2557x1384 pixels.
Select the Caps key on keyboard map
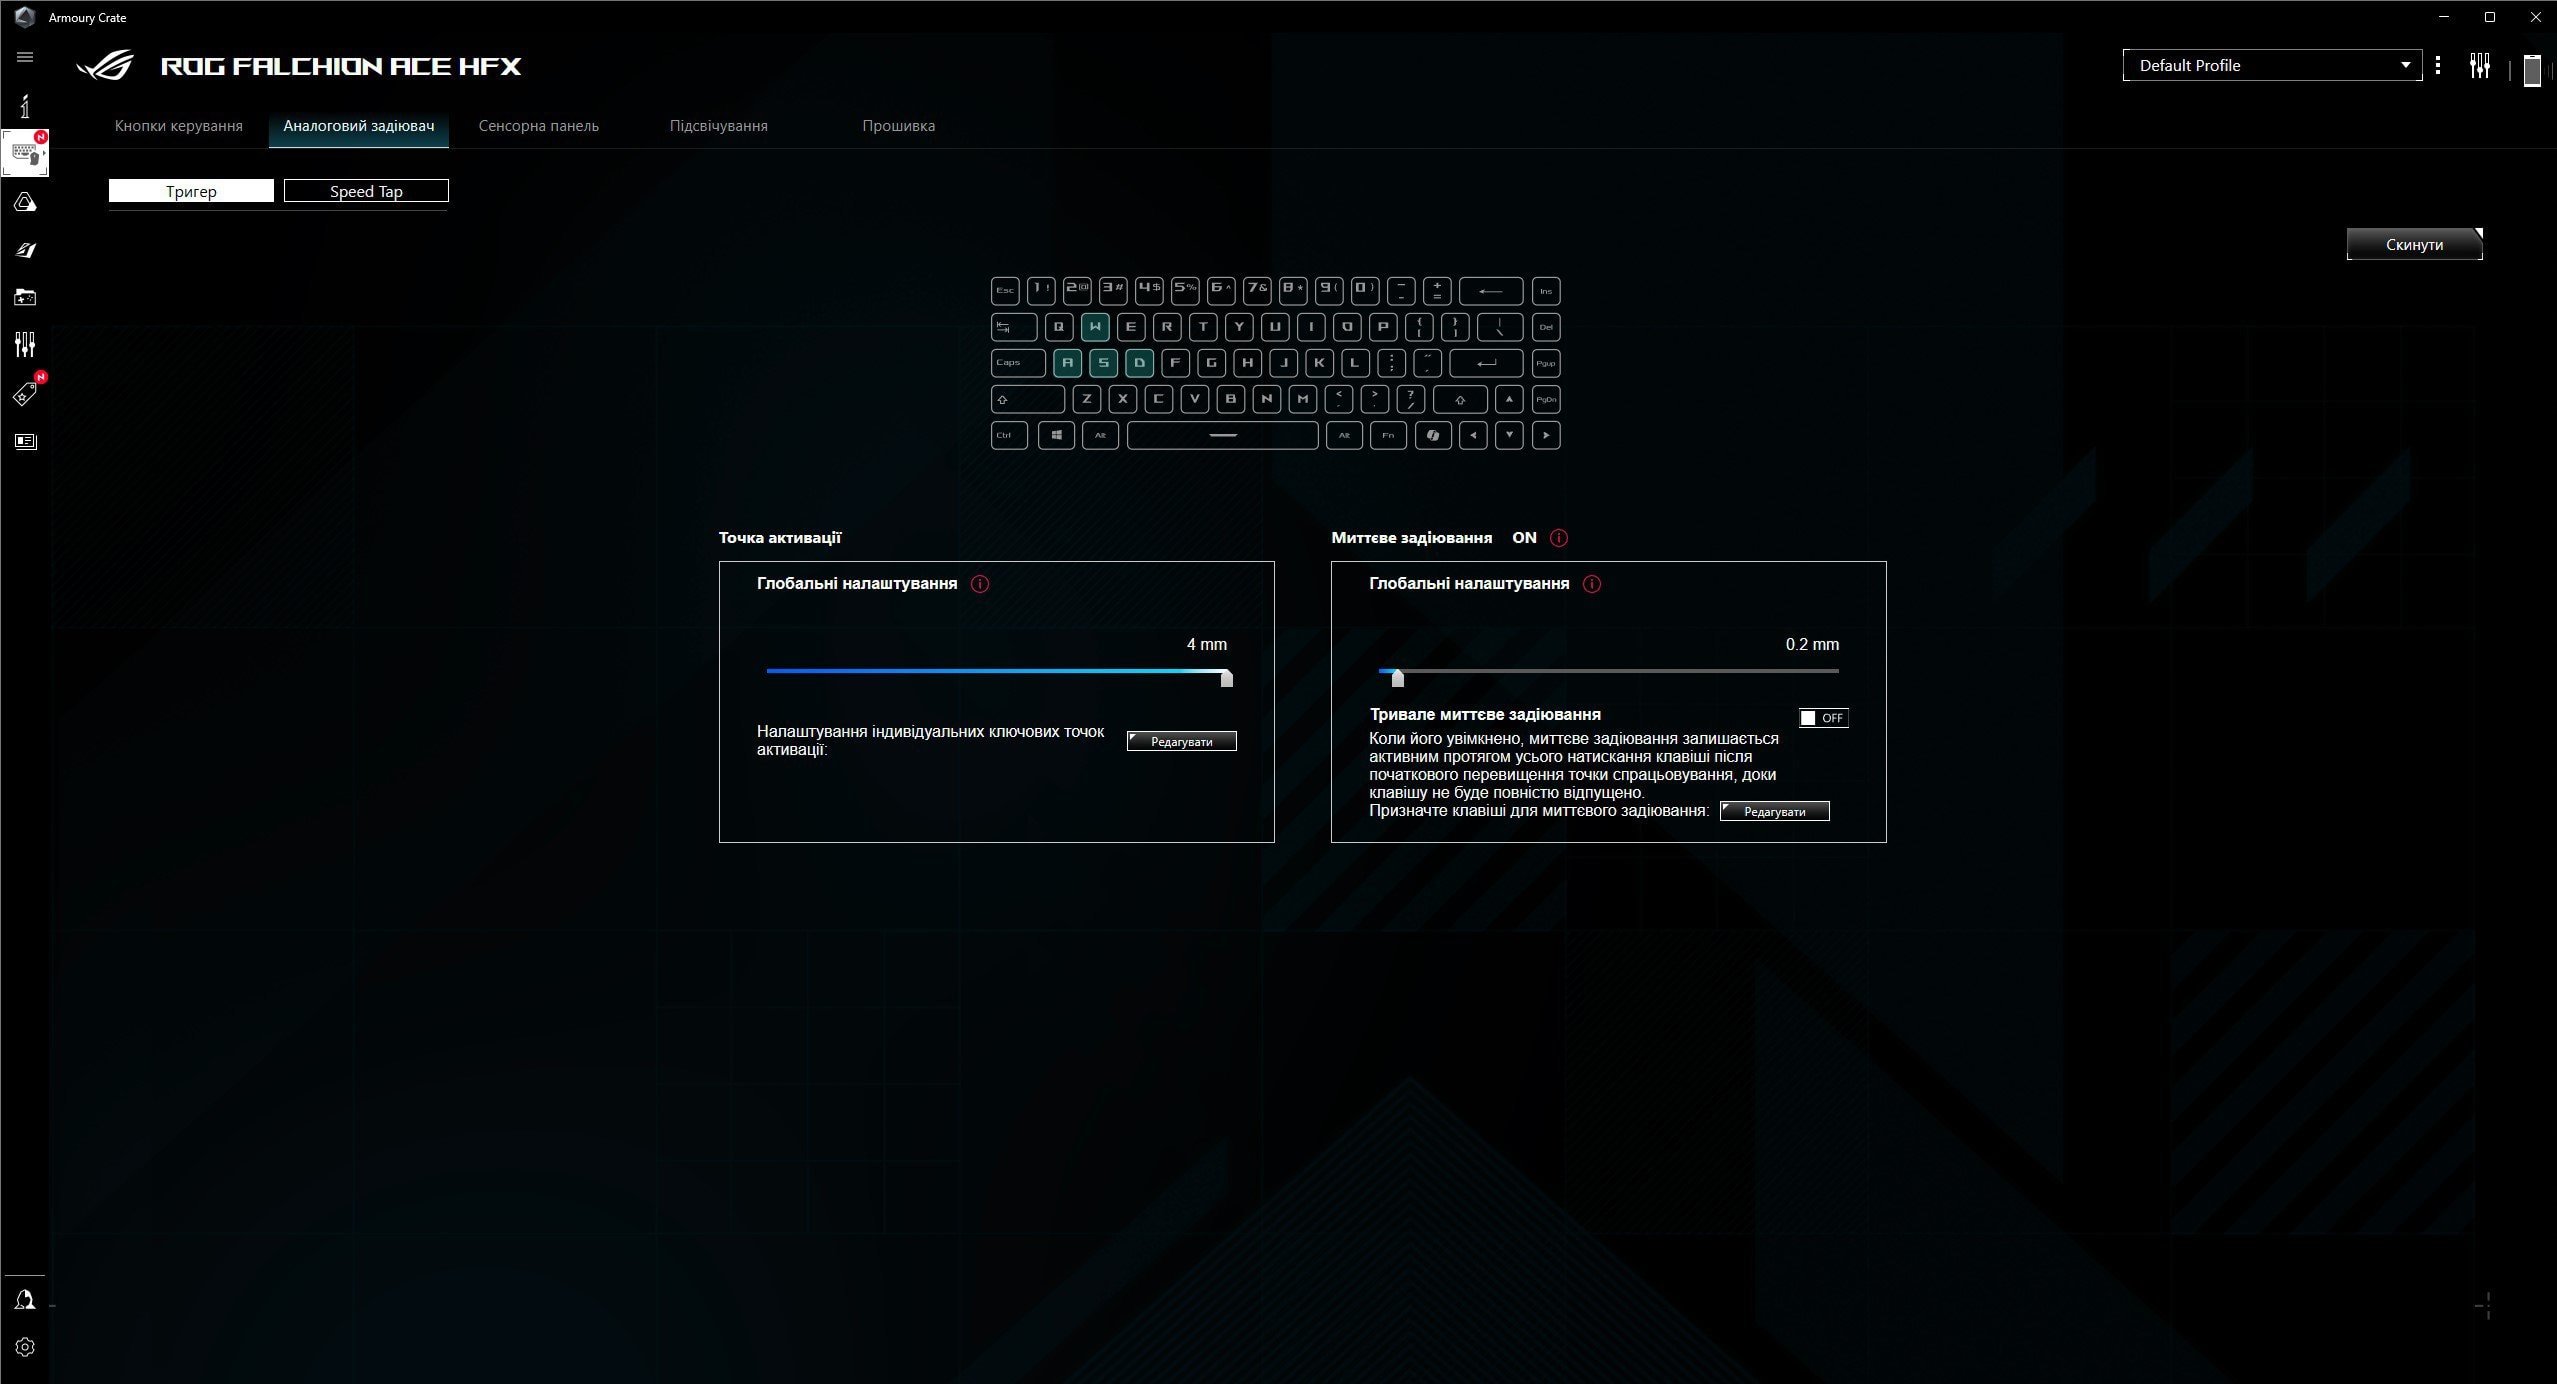pos(1018,363)
